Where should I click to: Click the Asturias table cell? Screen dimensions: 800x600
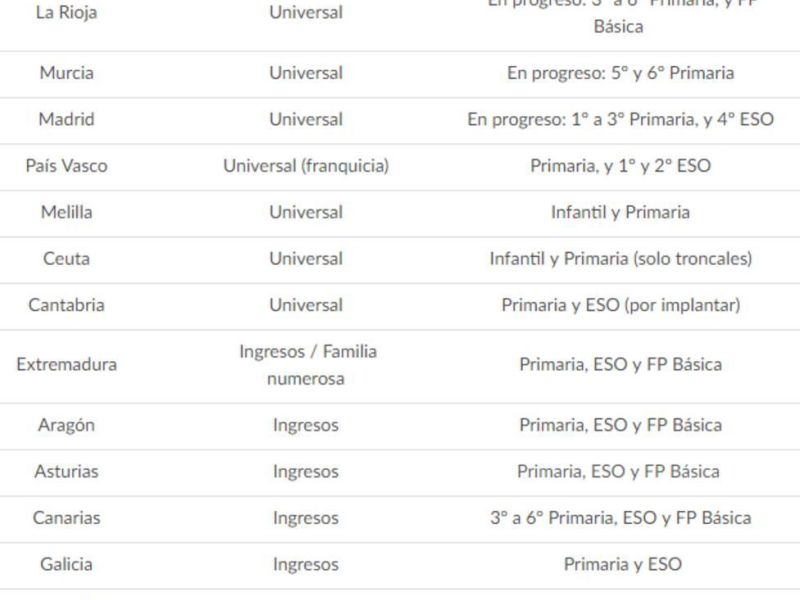click(x=66, y=471)
